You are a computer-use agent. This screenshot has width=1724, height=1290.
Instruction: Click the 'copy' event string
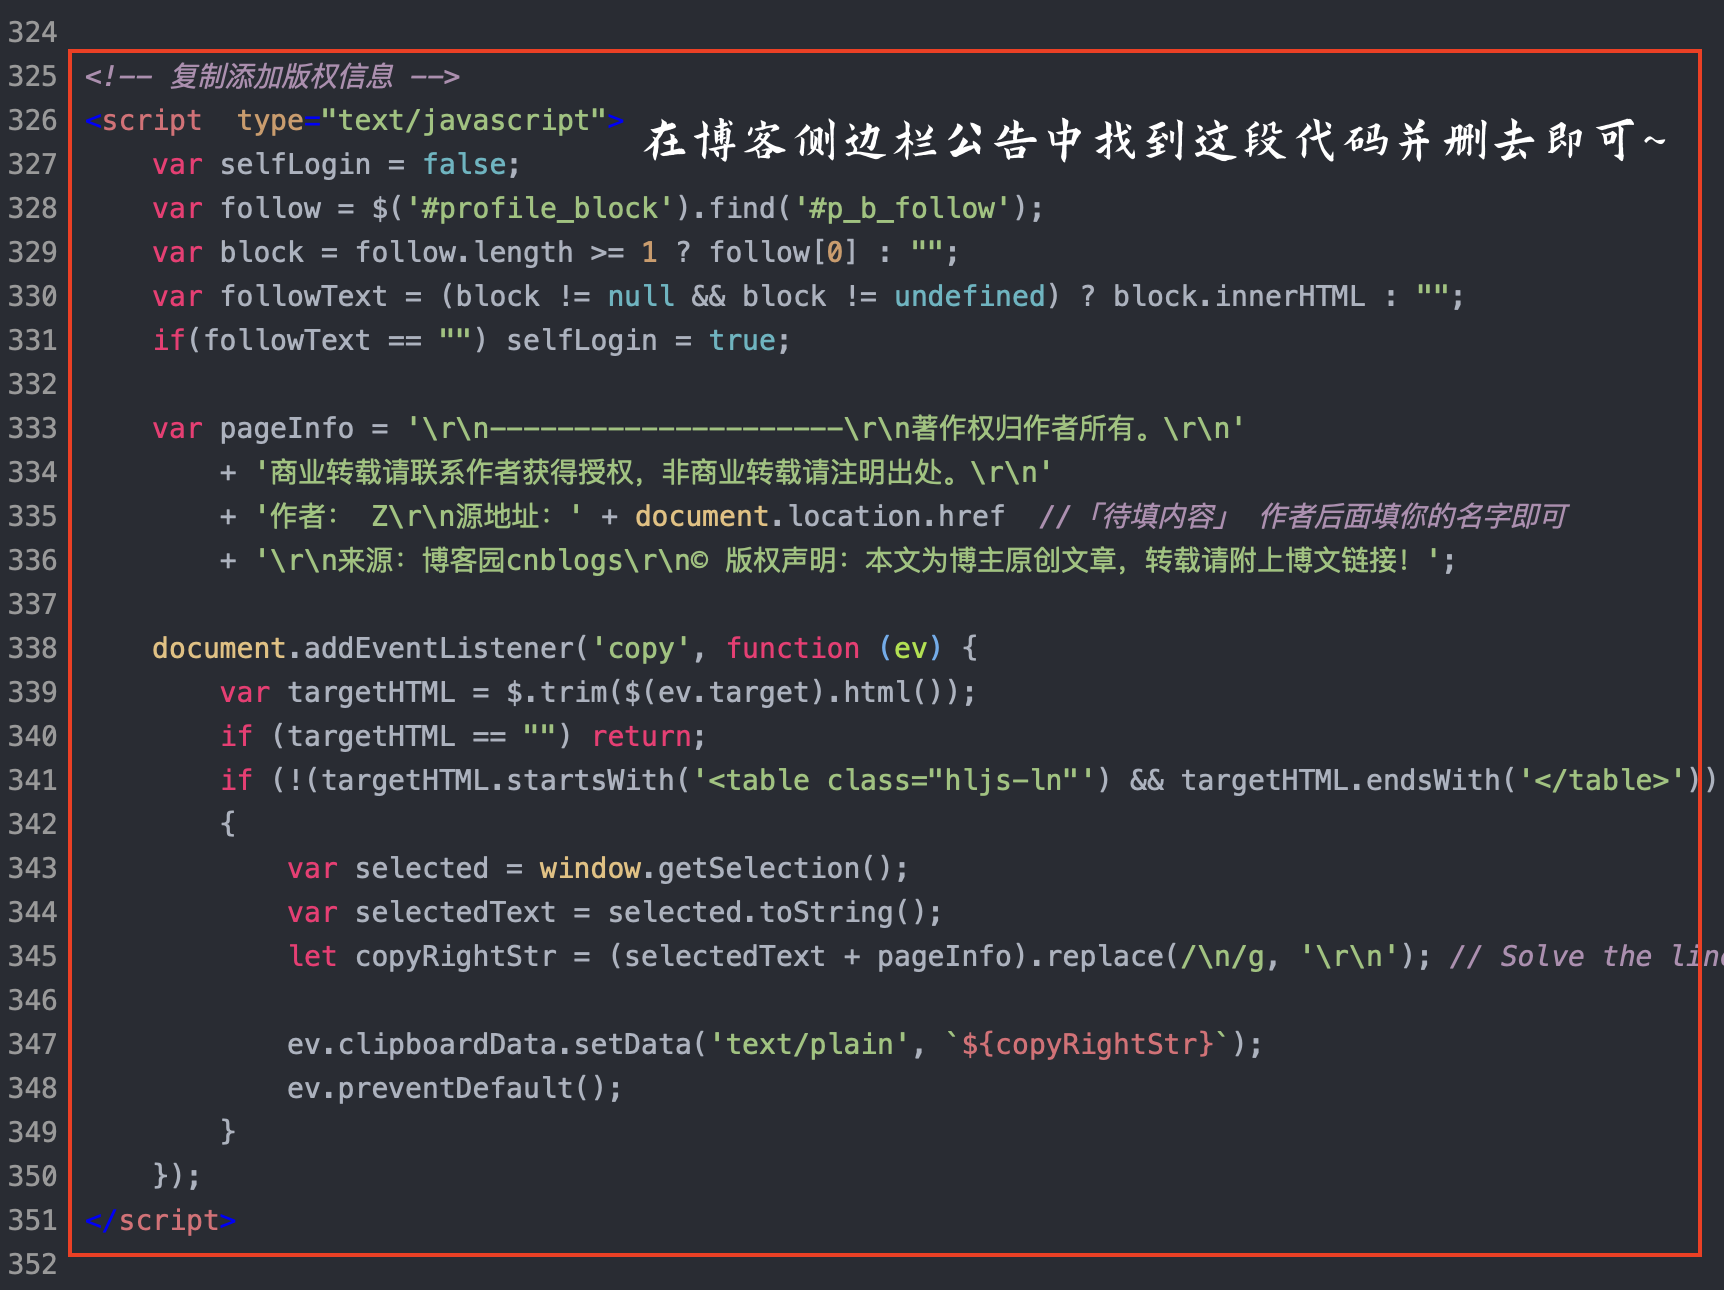[641, 648]
